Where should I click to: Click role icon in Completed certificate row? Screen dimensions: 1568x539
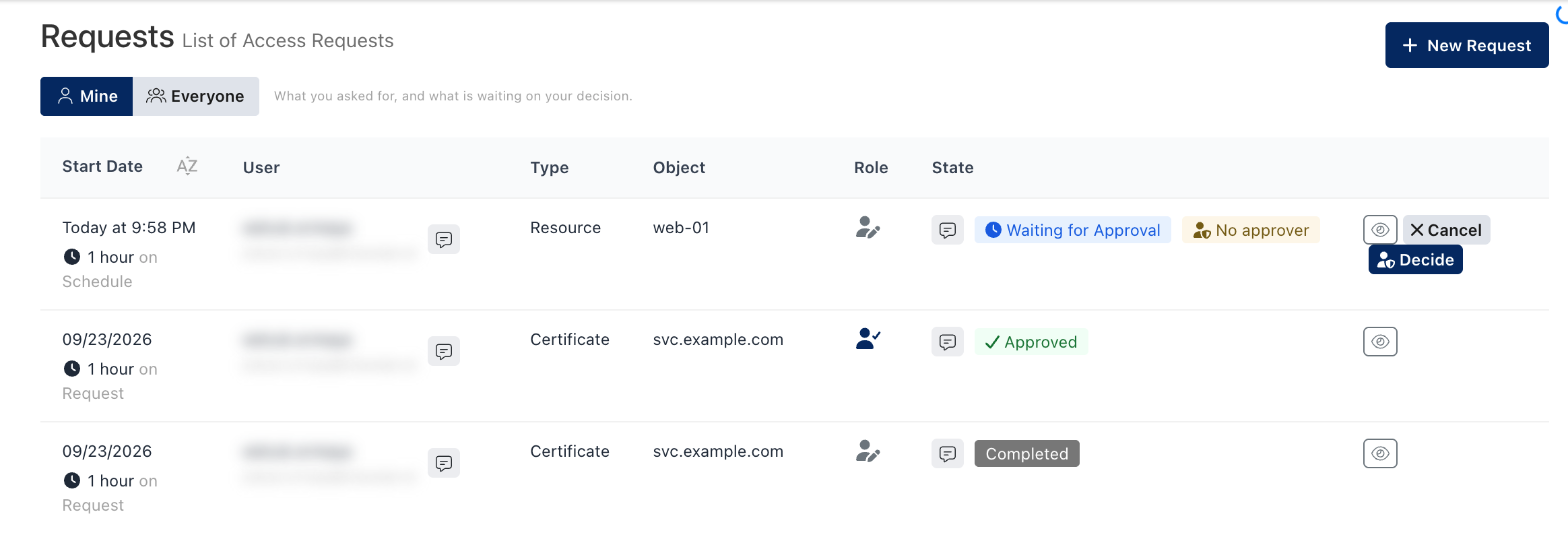(868, 451)
